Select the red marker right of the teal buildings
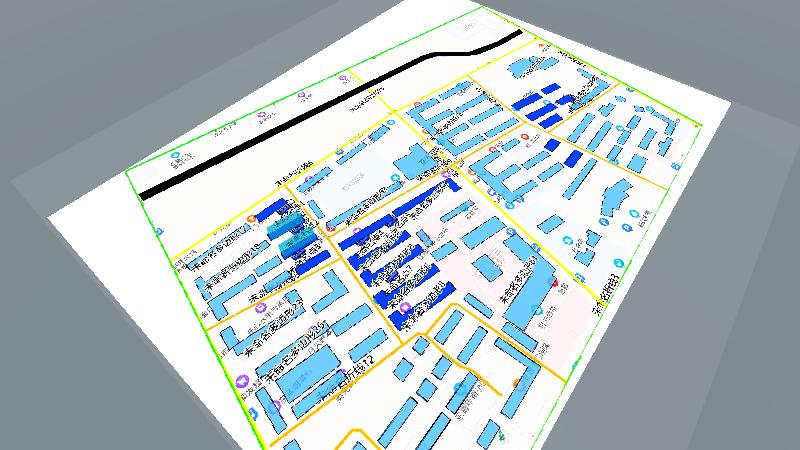 331,226
